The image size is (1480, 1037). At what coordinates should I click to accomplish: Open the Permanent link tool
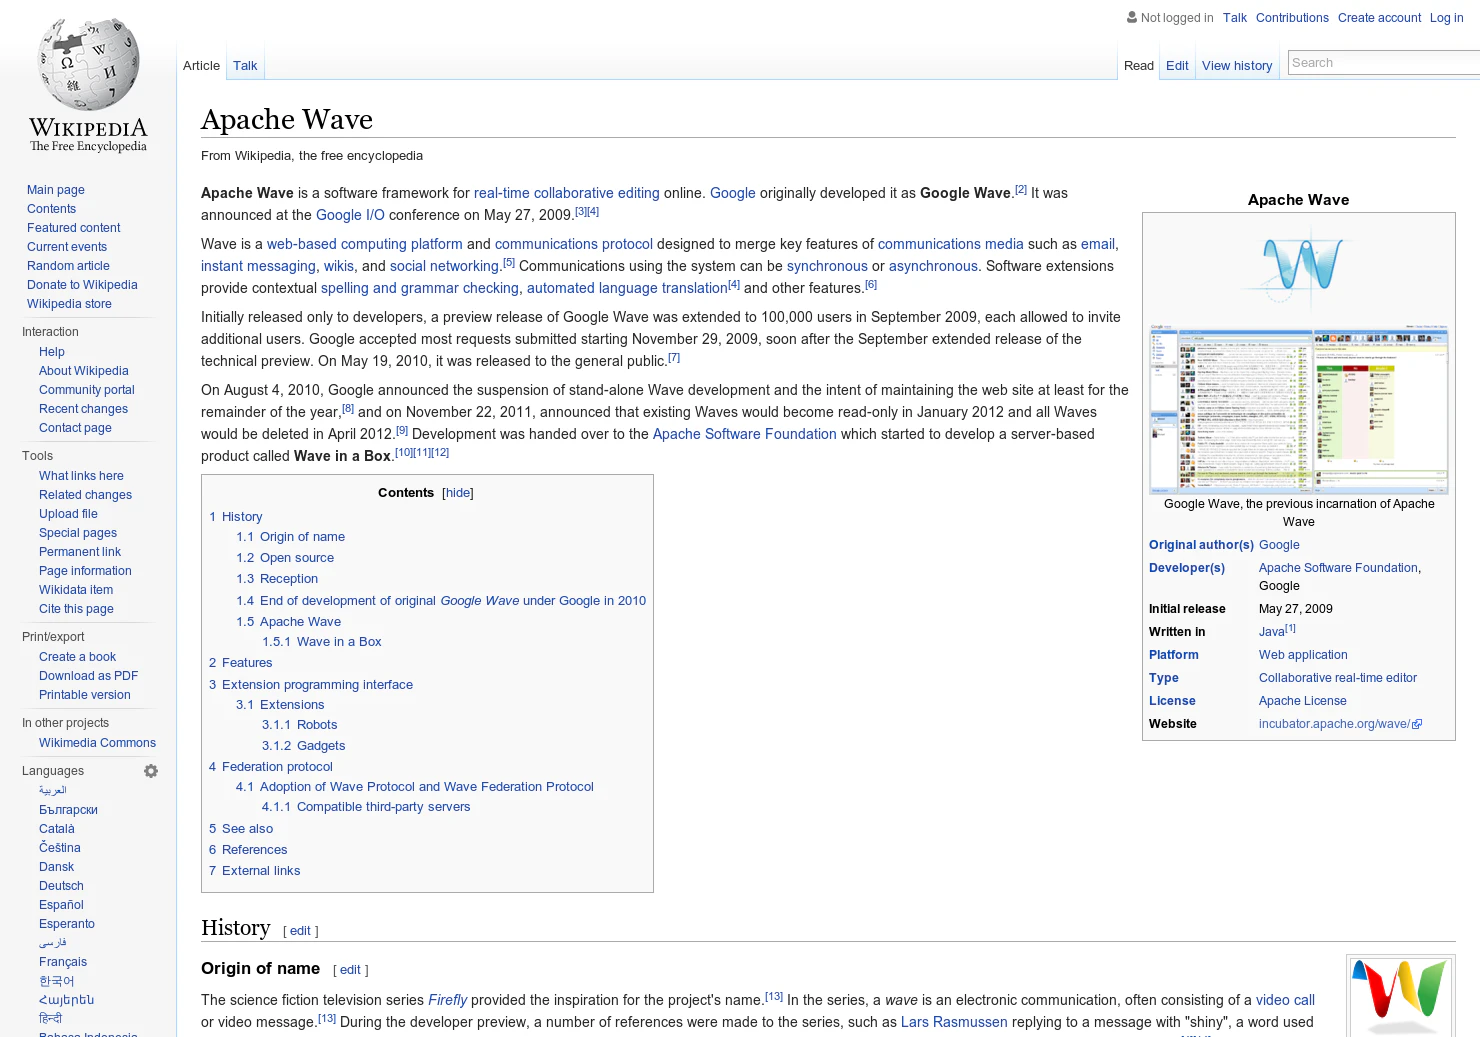point(80,552)
